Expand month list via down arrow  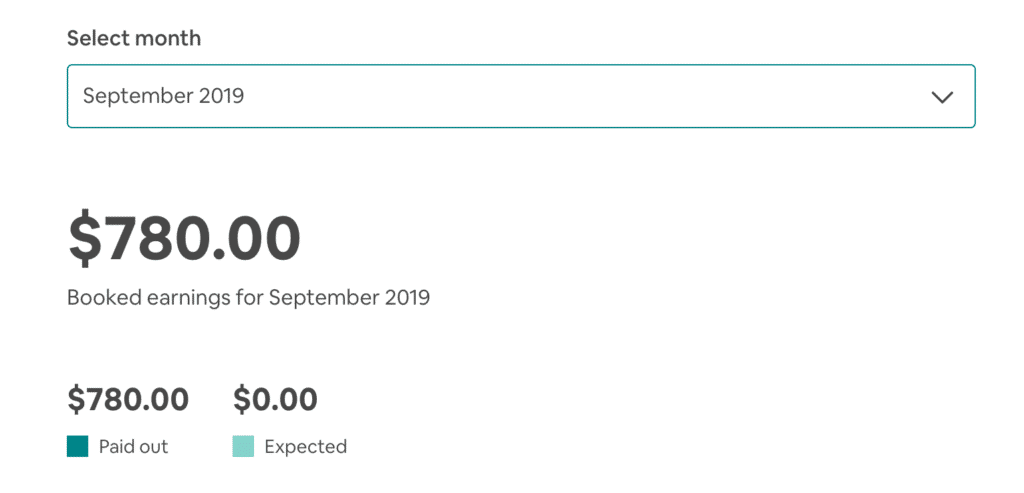pyautogui.click(x=942, y=97)
